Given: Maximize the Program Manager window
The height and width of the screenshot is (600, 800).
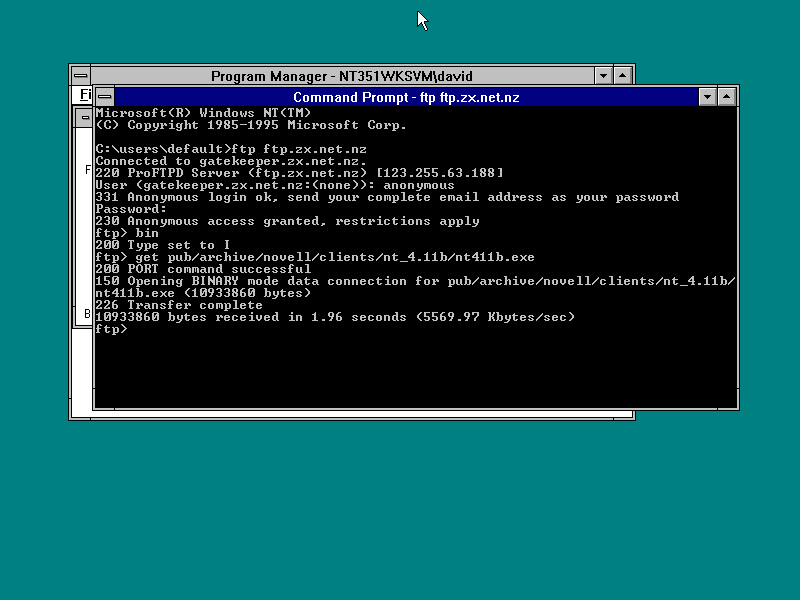Looking at the screenshot, I should (622, 76).
